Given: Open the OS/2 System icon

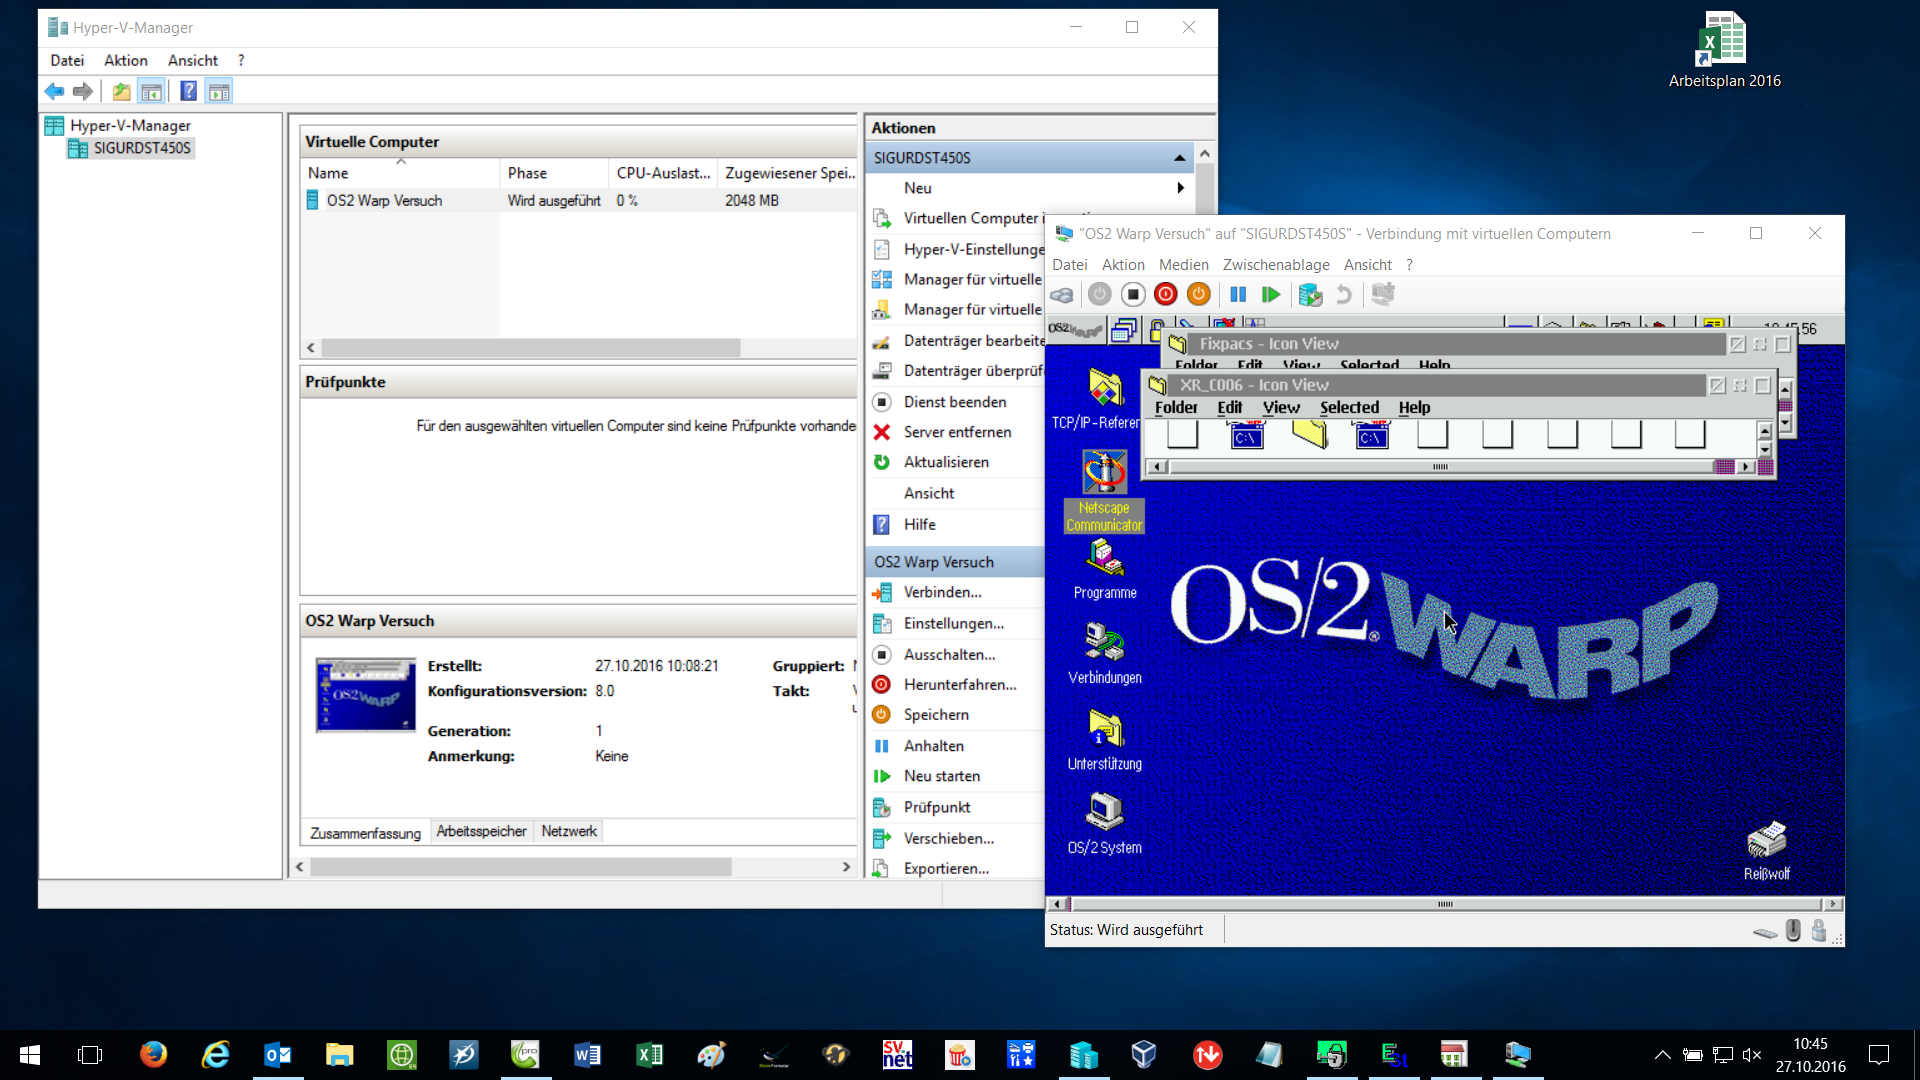Looking at the screenshot, I should pos(1104,824).
